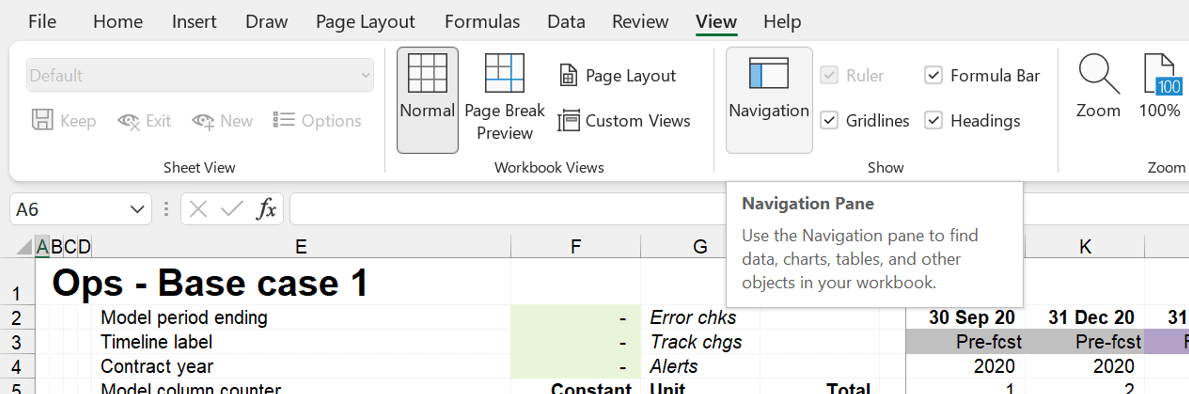Uncheck the Formula Bar checkbox
1189x394 pixels.
[x=933, y=76]
